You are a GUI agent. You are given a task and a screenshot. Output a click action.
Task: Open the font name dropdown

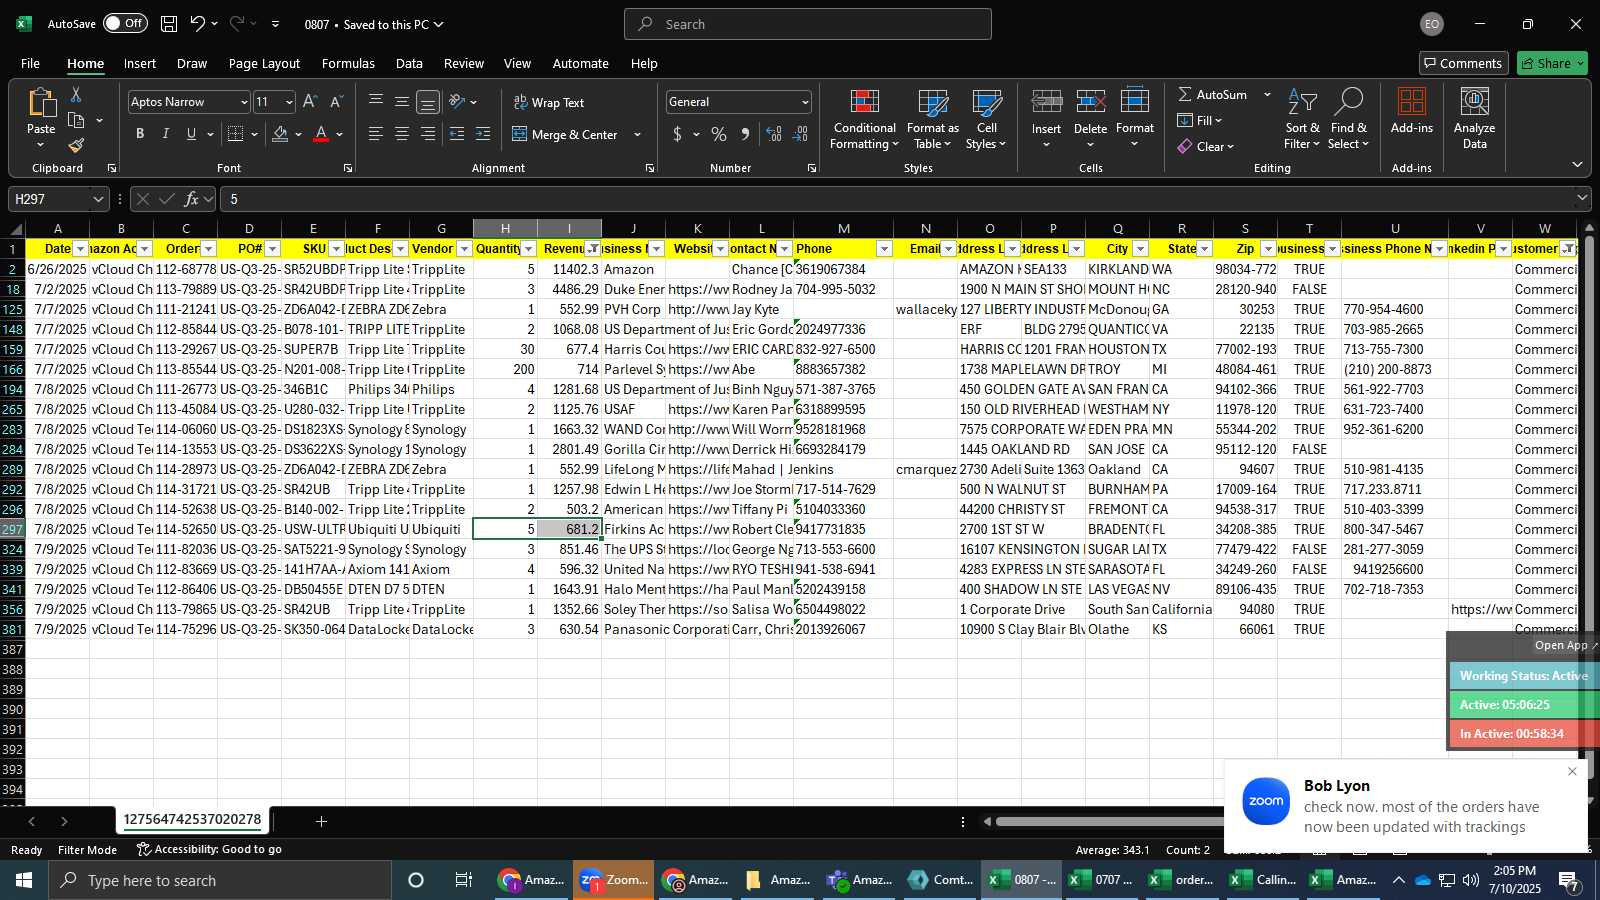(243, 102)
